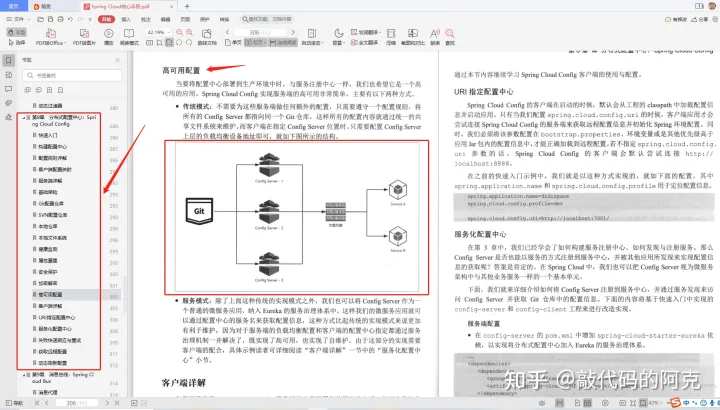Start slideshow with 播放 icon

[109, 37]
